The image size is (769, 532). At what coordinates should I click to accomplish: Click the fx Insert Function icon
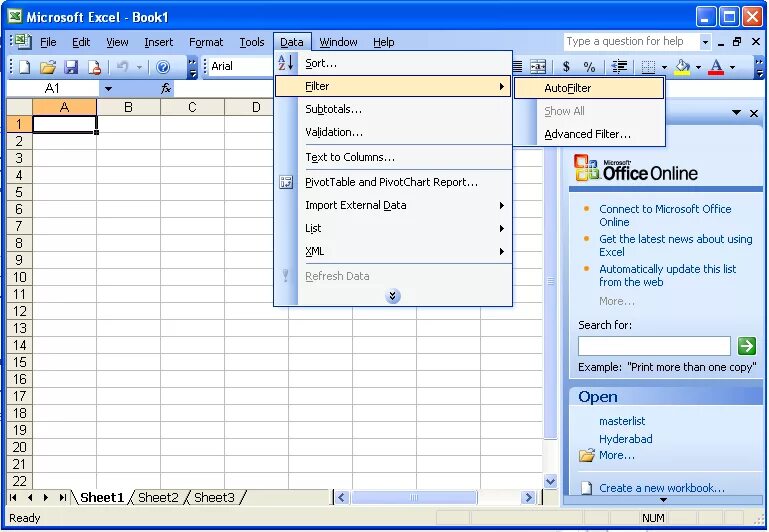tap(166, 89)
